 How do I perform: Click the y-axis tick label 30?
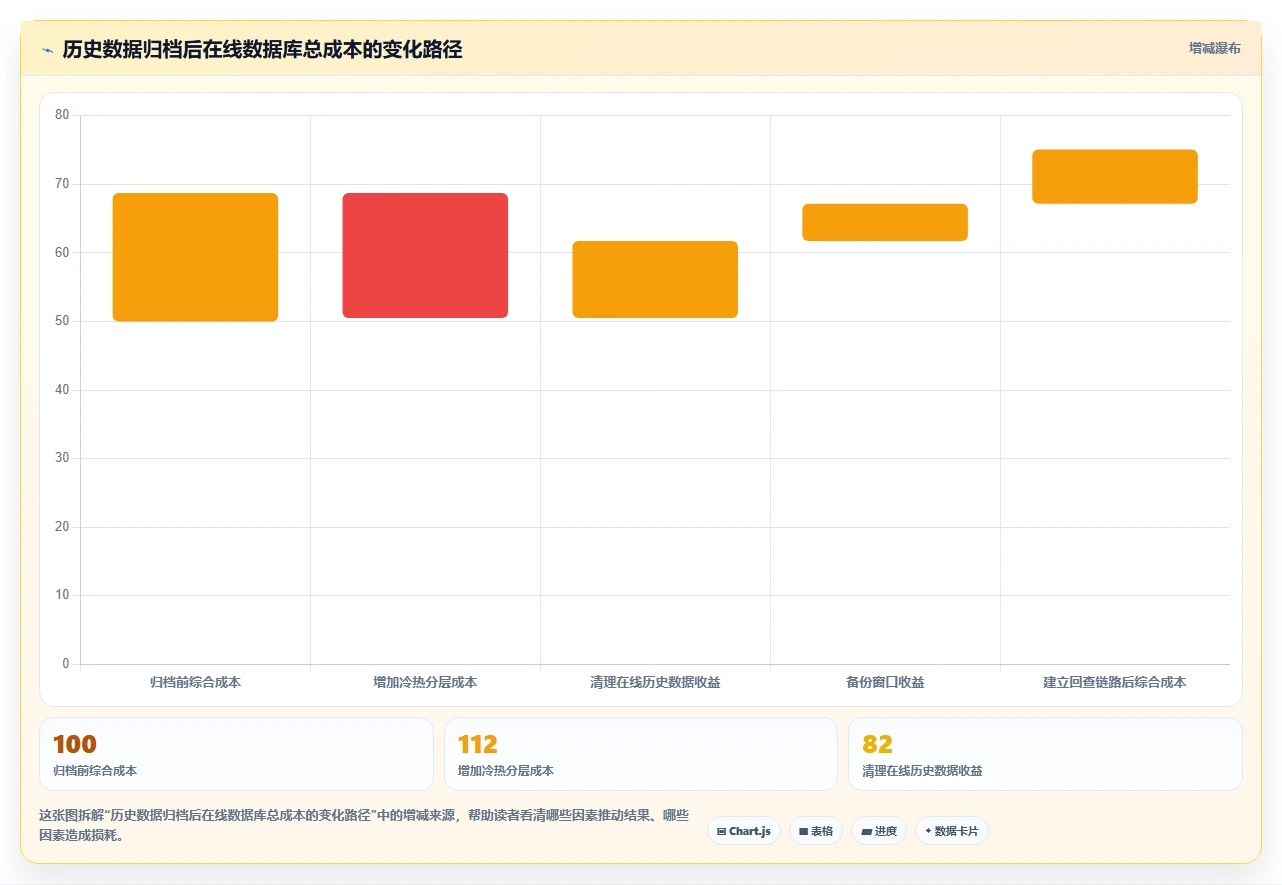[62, 458]
